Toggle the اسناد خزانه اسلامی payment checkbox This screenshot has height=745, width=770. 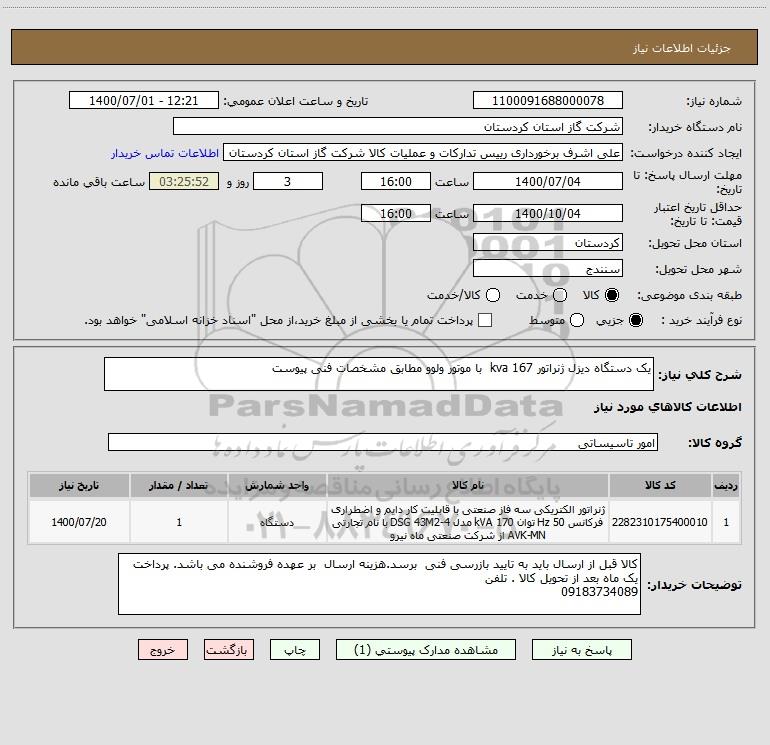[485, 320]
